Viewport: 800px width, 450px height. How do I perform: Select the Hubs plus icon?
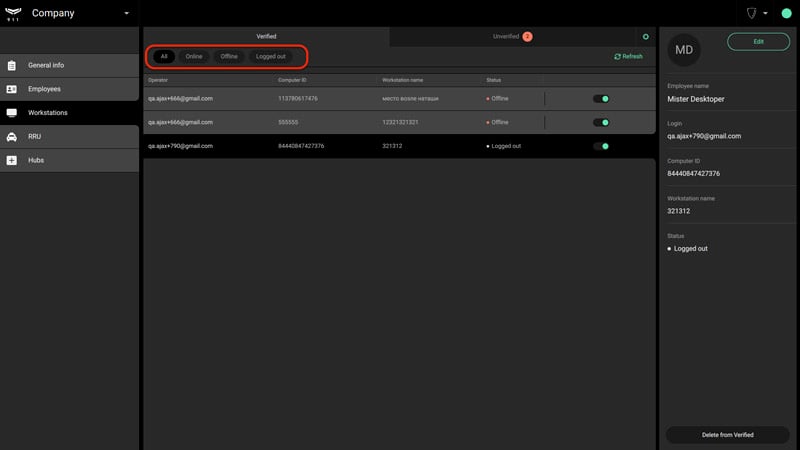click(12, 160)
